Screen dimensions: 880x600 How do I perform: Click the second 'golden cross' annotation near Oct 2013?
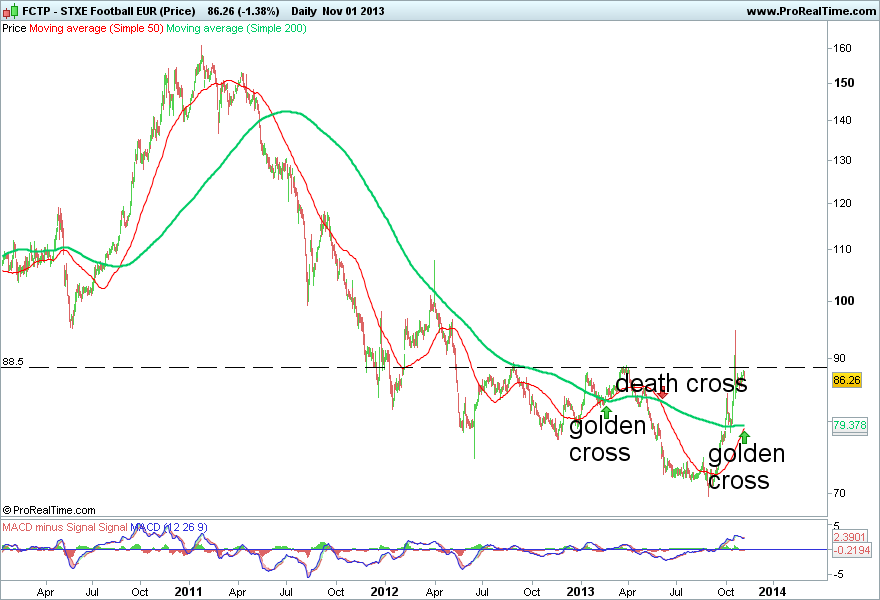[x=746, y=467]
